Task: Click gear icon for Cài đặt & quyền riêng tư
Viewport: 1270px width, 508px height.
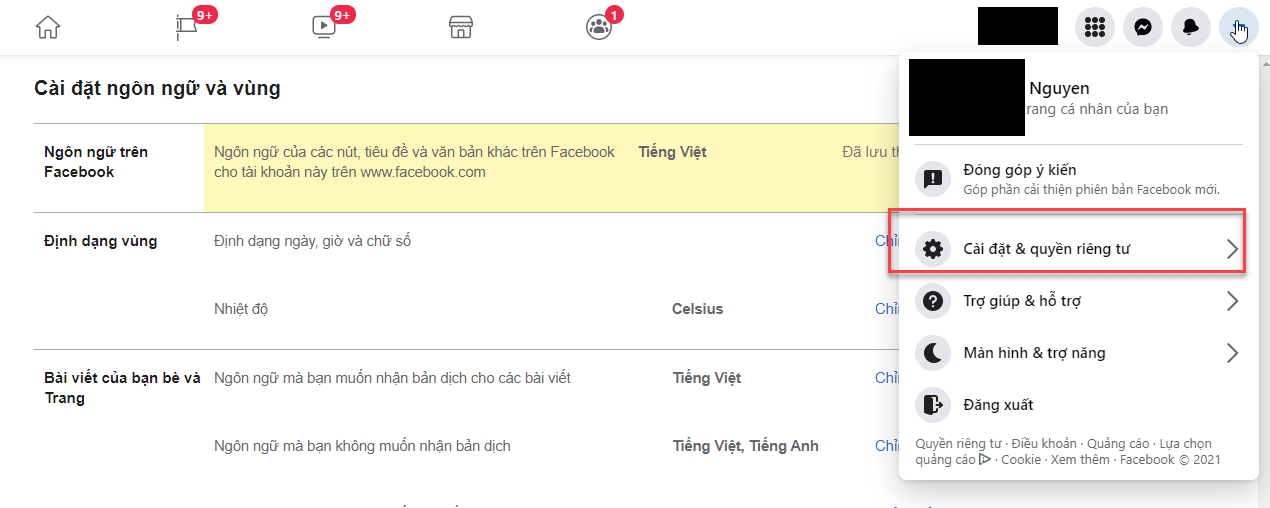Action: (933, 249)
